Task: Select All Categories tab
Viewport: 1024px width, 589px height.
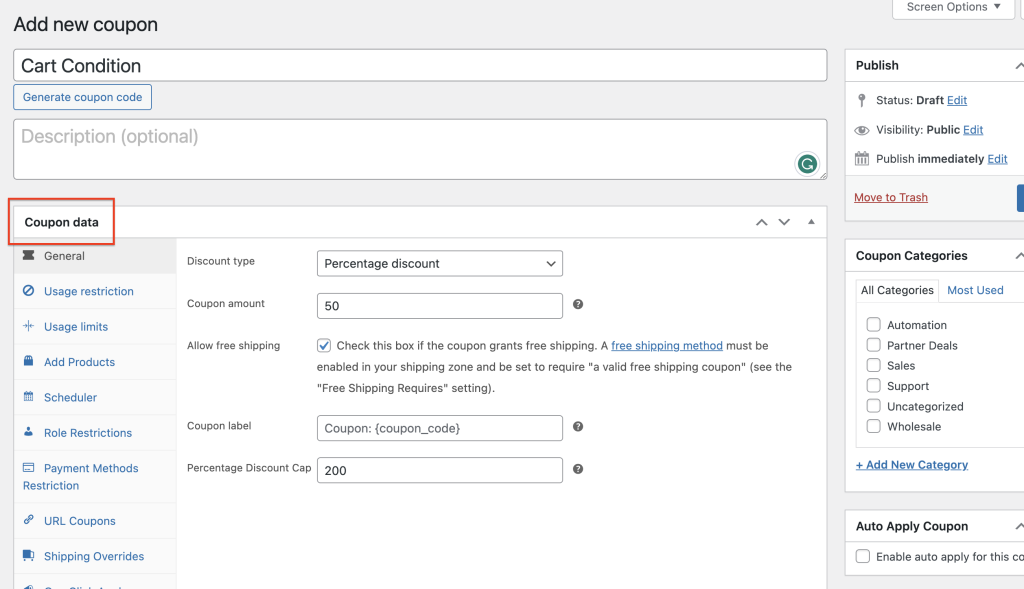Action: (x=897, y=290)
